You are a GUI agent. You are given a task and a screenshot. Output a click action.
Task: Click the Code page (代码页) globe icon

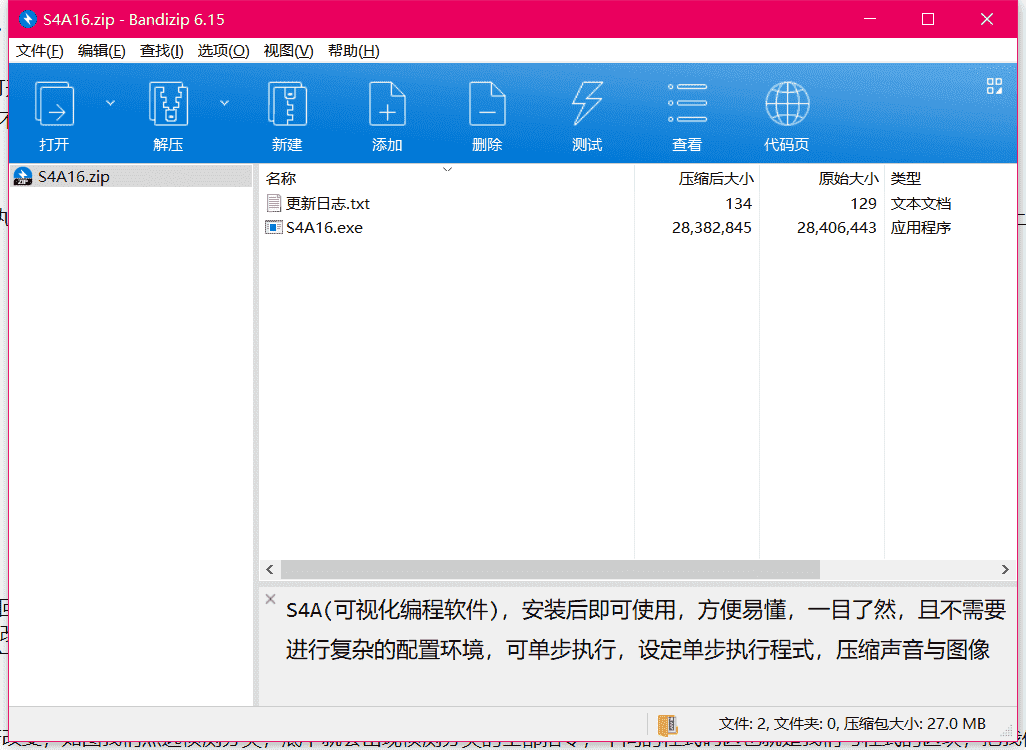click(787, 103)
